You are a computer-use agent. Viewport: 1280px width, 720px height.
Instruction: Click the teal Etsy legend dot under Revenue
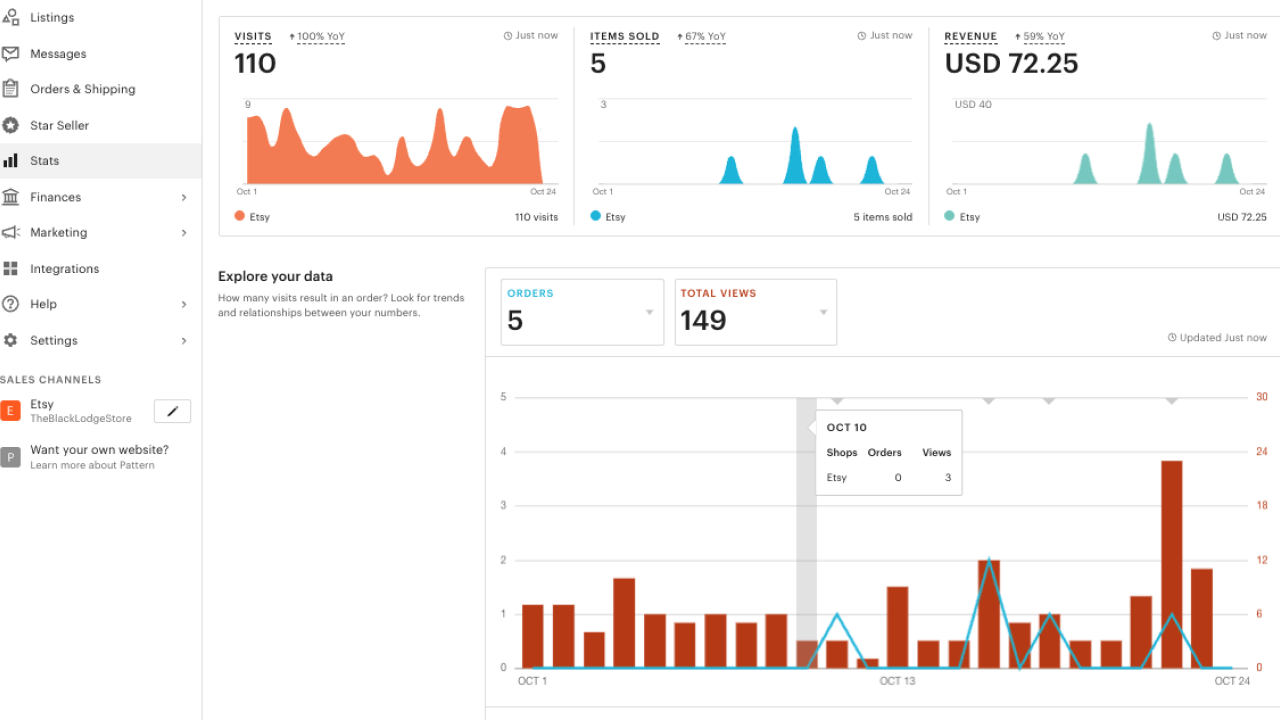[x=949, y=216]
